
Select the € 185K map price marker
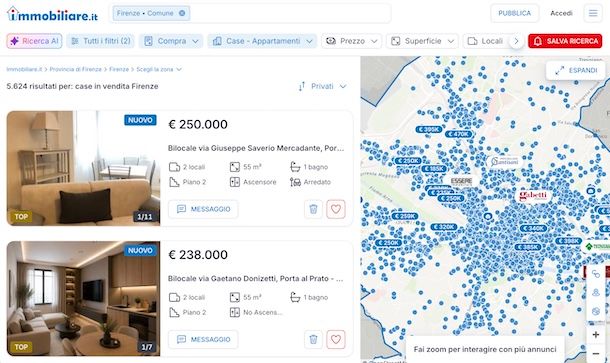tap(434, 168)
